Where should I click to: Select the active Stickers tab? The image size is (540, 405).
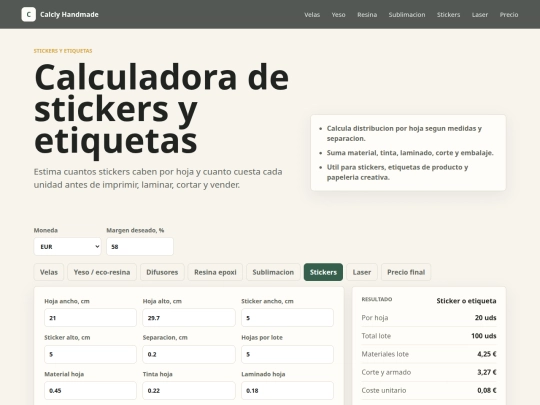323,272
